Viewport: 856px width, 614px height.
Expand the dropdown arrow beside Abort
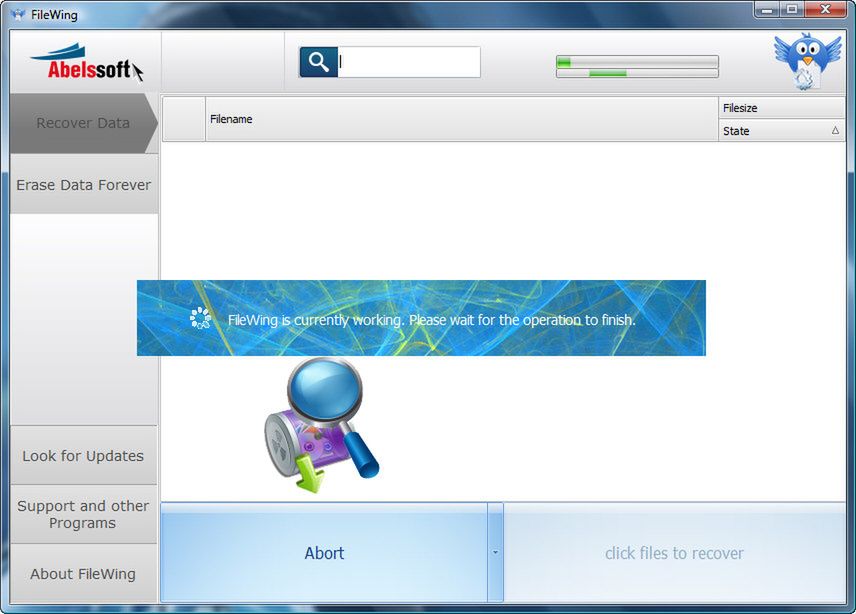click(x=495, y=553)
